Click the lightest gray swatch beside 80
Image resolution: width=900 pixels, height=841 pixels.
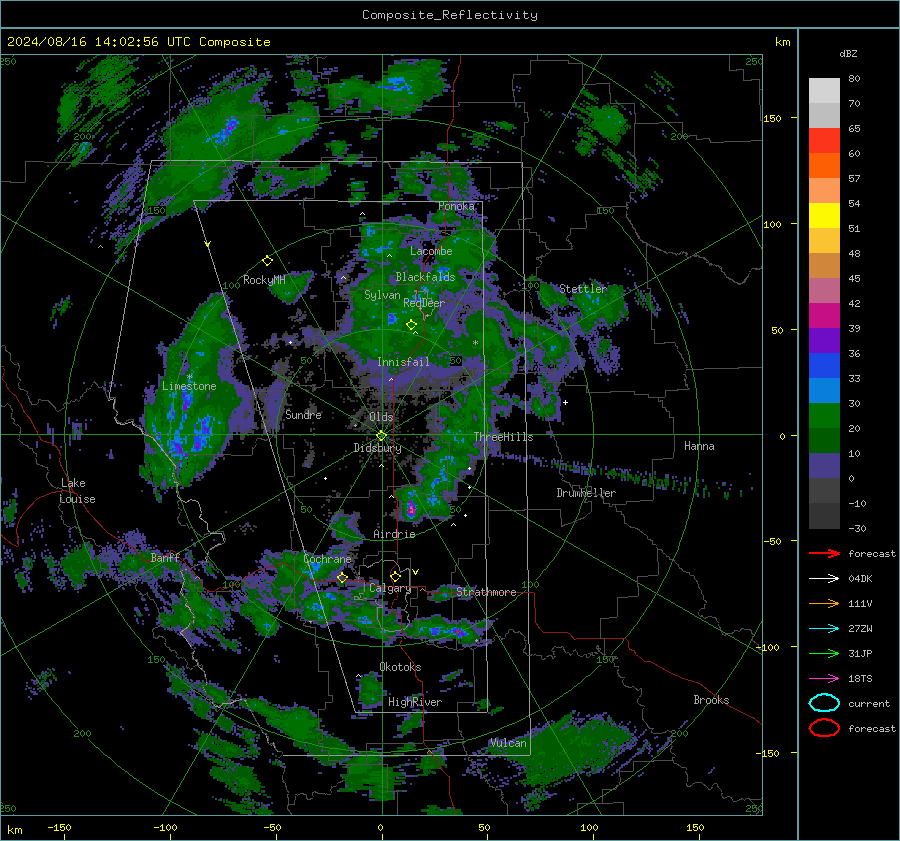(824, 91)
